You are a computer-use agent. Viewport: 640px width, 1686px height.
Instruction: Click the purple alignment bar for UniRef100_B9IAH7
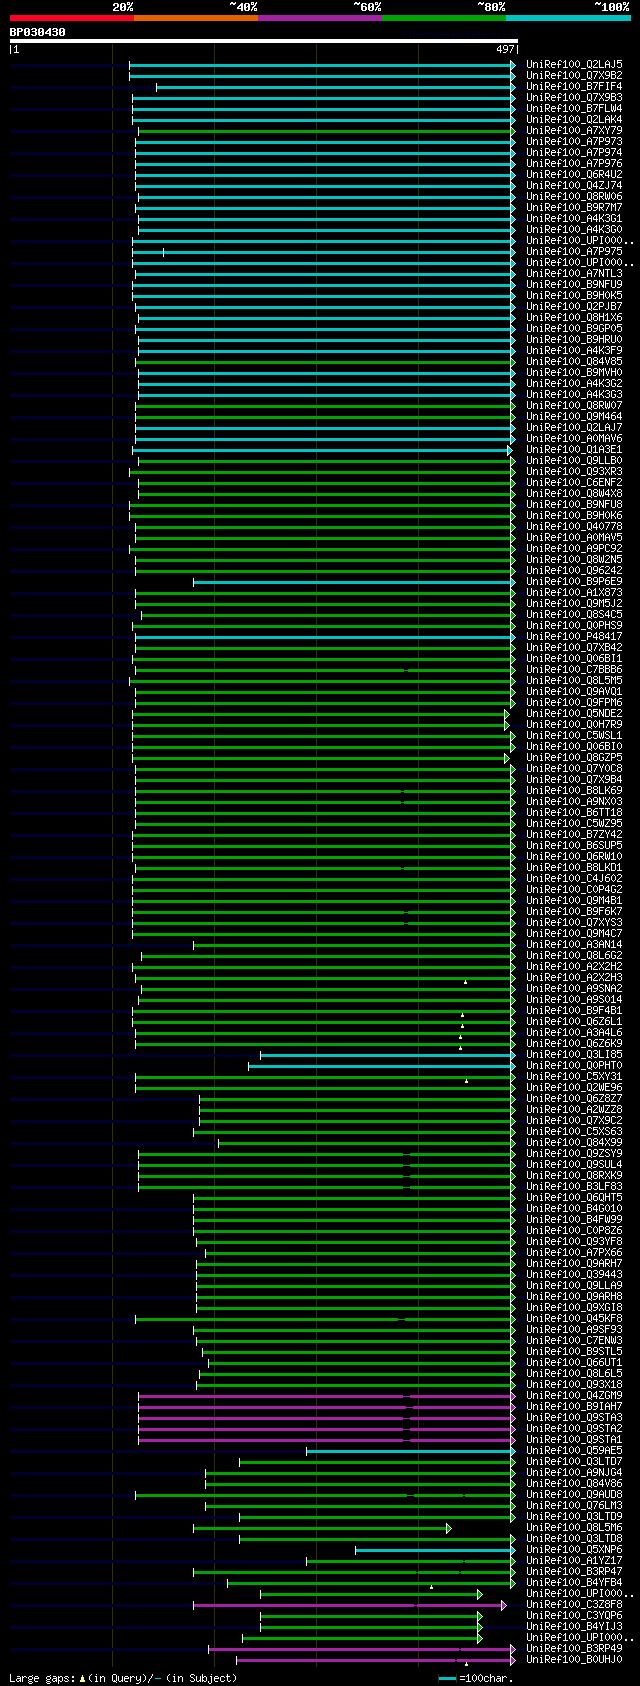pyautogui.click(x=327, y=1407)
